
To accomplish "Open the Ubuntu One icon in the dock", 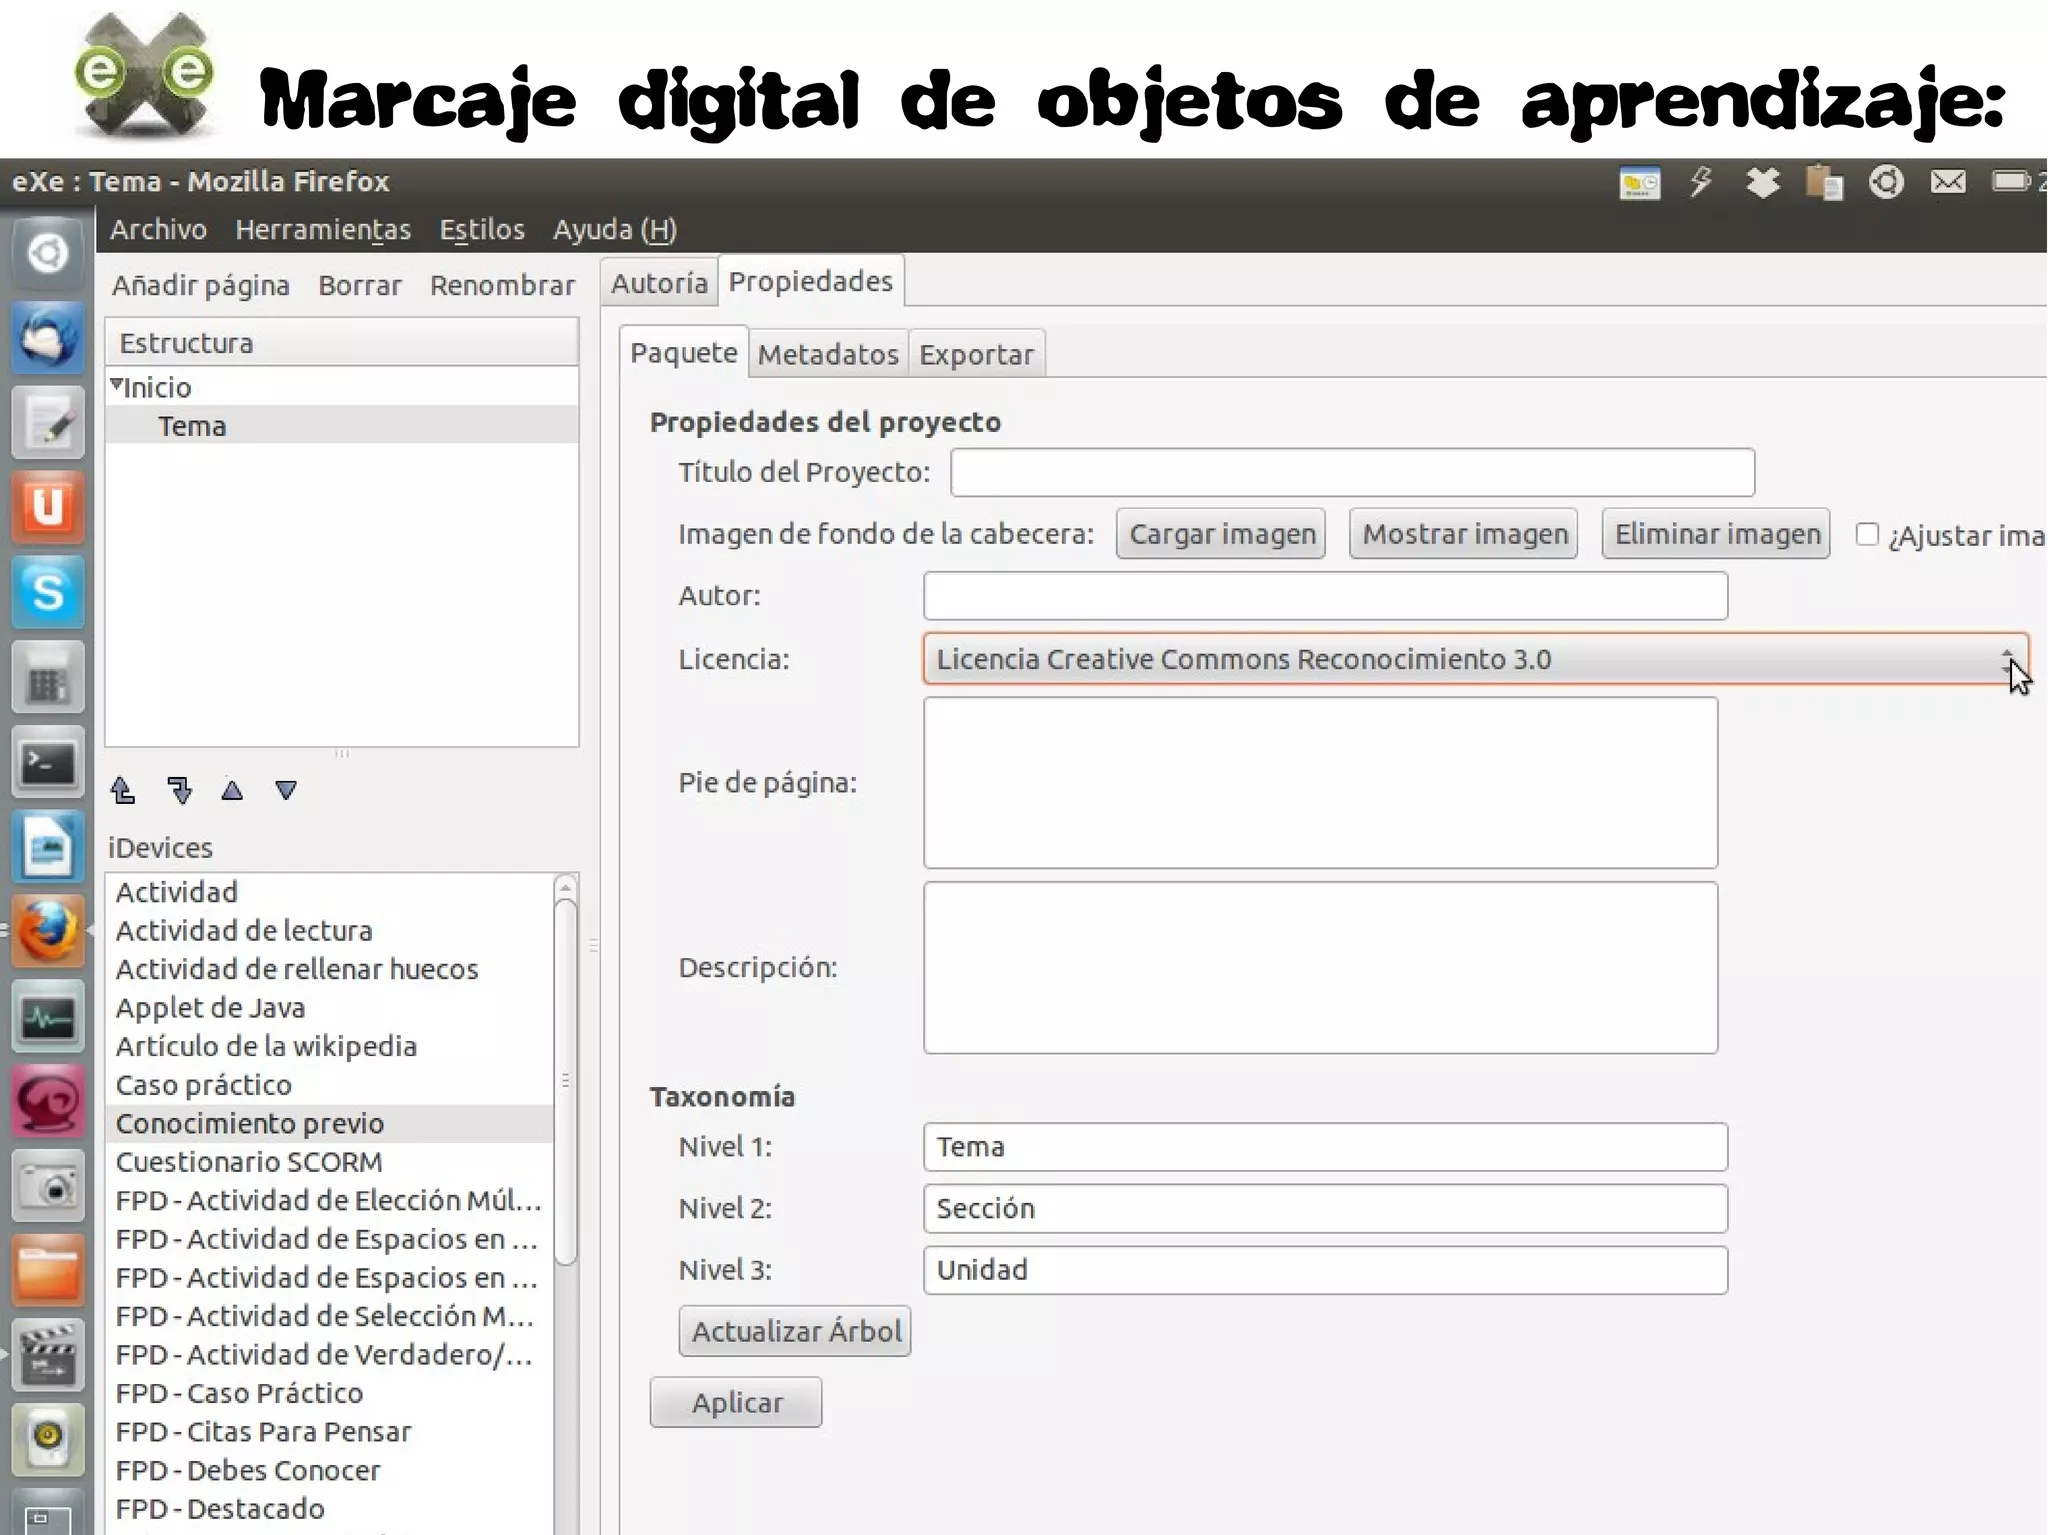I will [47, 507].
